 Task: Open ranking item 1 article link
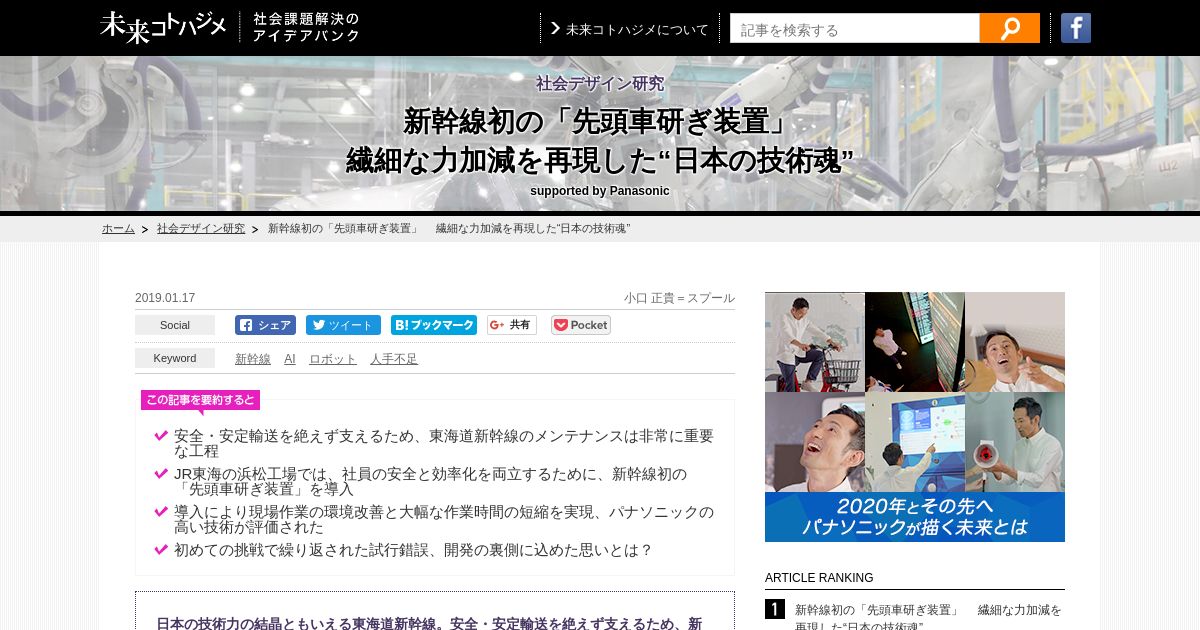coord(928,617)
